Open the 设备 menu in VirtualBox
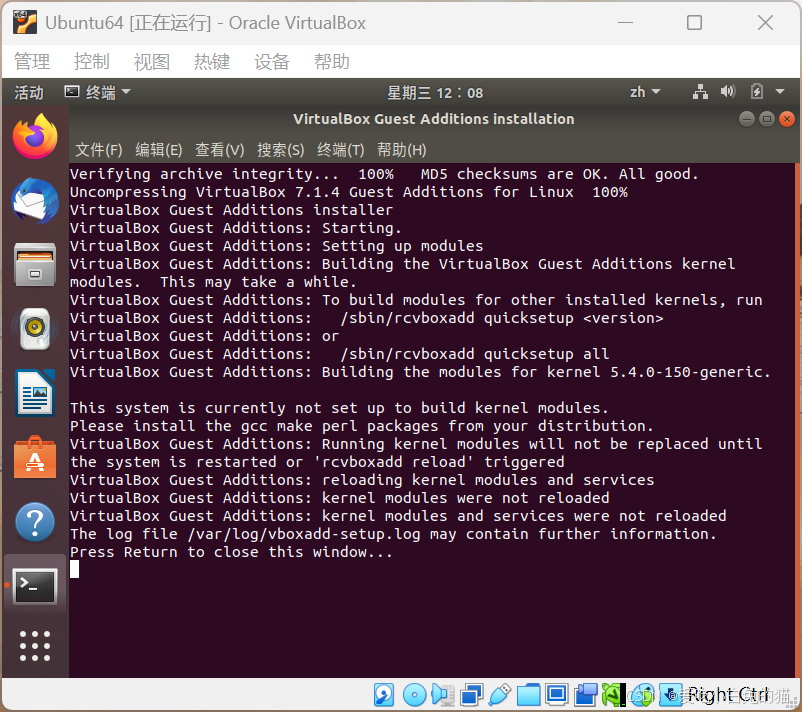Image resolution: width=802 pixels, height=712 pixels. (x=272, y=61)
